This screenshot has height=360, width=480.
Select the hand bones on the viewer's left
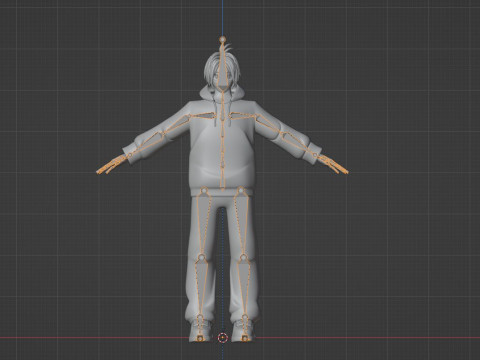coord(112,165)
